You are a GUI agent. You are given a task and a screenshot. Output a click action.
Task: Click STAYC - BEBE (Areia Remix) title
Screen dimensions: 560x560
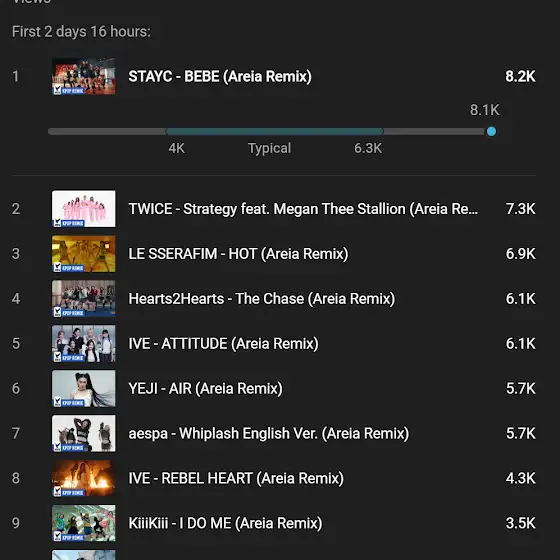220,76
